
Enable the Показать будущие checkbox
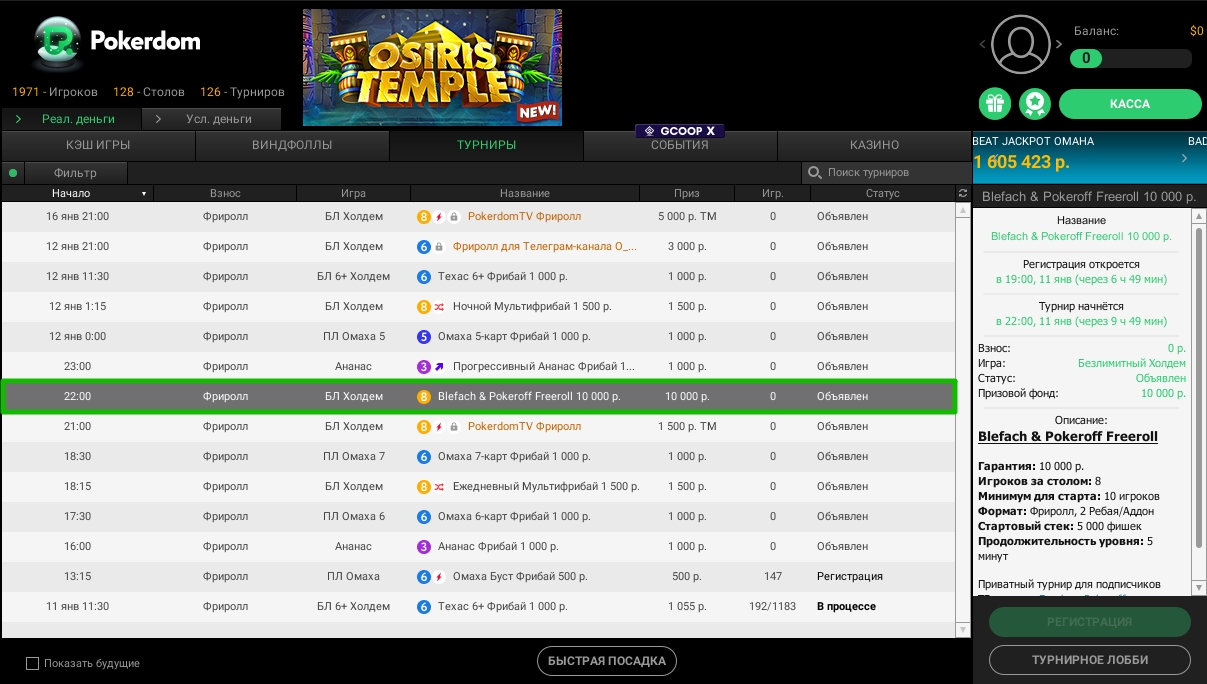[32, 663]
